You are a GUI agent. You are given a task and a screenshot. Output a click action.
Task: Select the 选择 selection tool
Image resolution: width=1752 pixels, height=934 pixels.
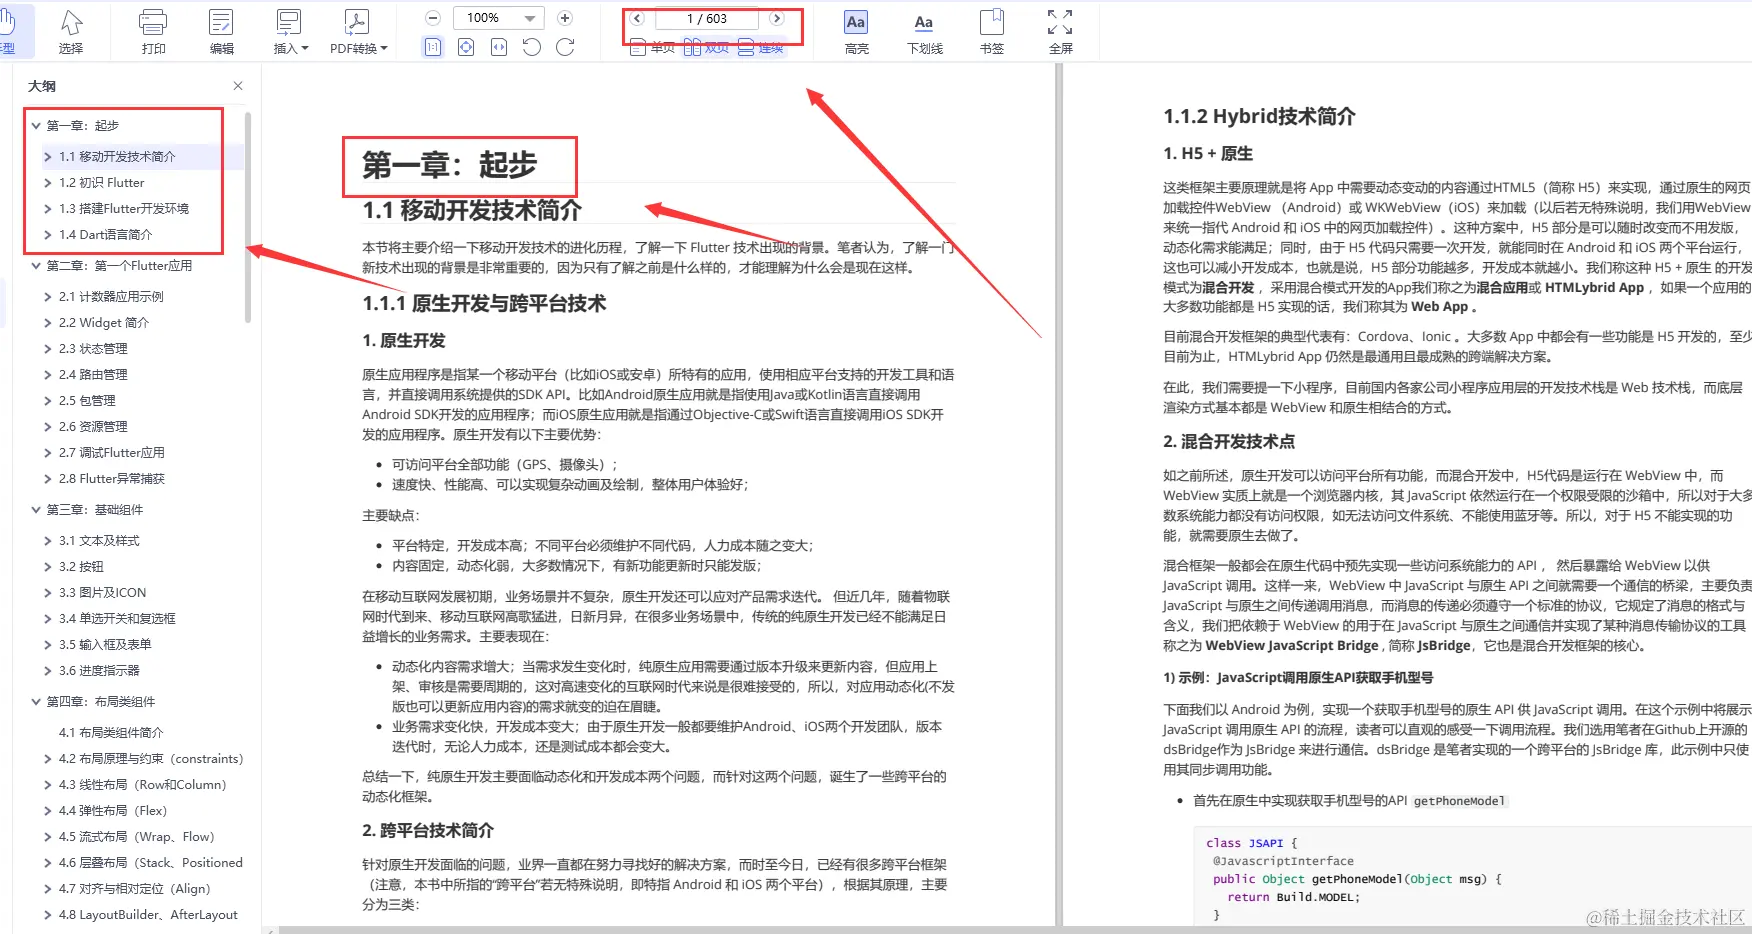click(71, 30)
